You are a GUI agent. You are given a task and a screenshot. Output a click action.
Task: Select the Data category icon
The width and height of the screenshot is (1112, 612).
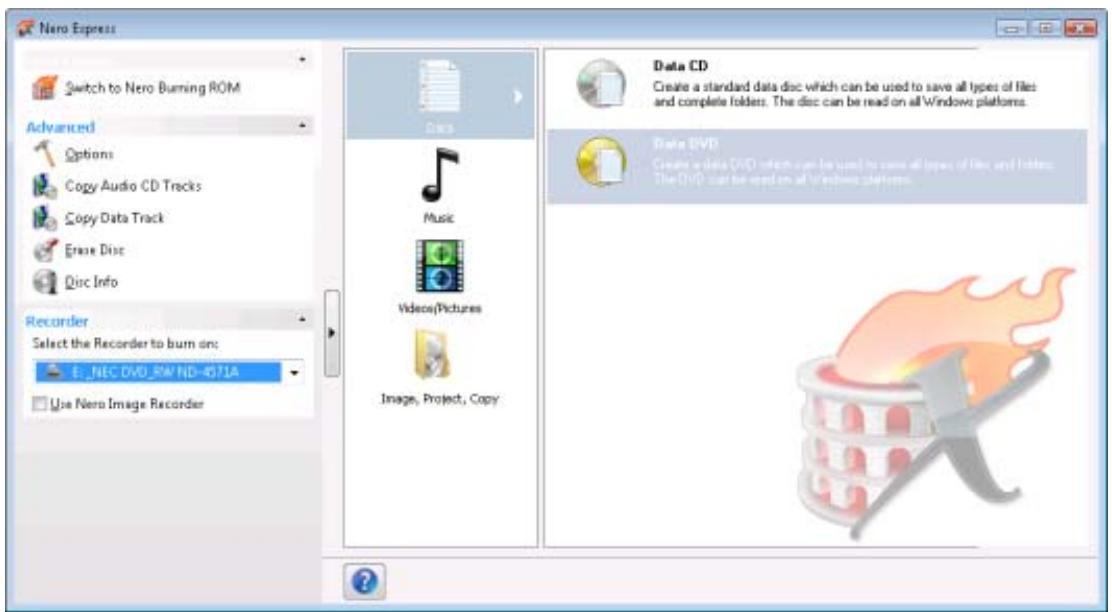[x=438, y=85]
